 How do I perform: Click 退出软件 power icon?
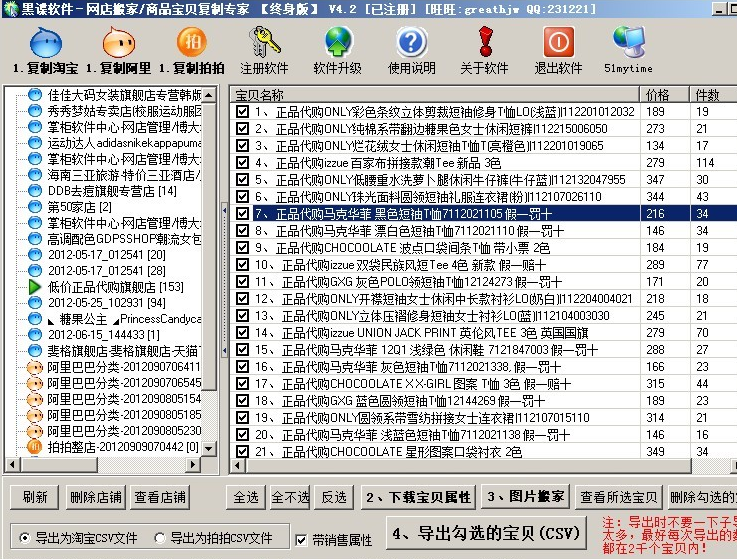(558, 42)
